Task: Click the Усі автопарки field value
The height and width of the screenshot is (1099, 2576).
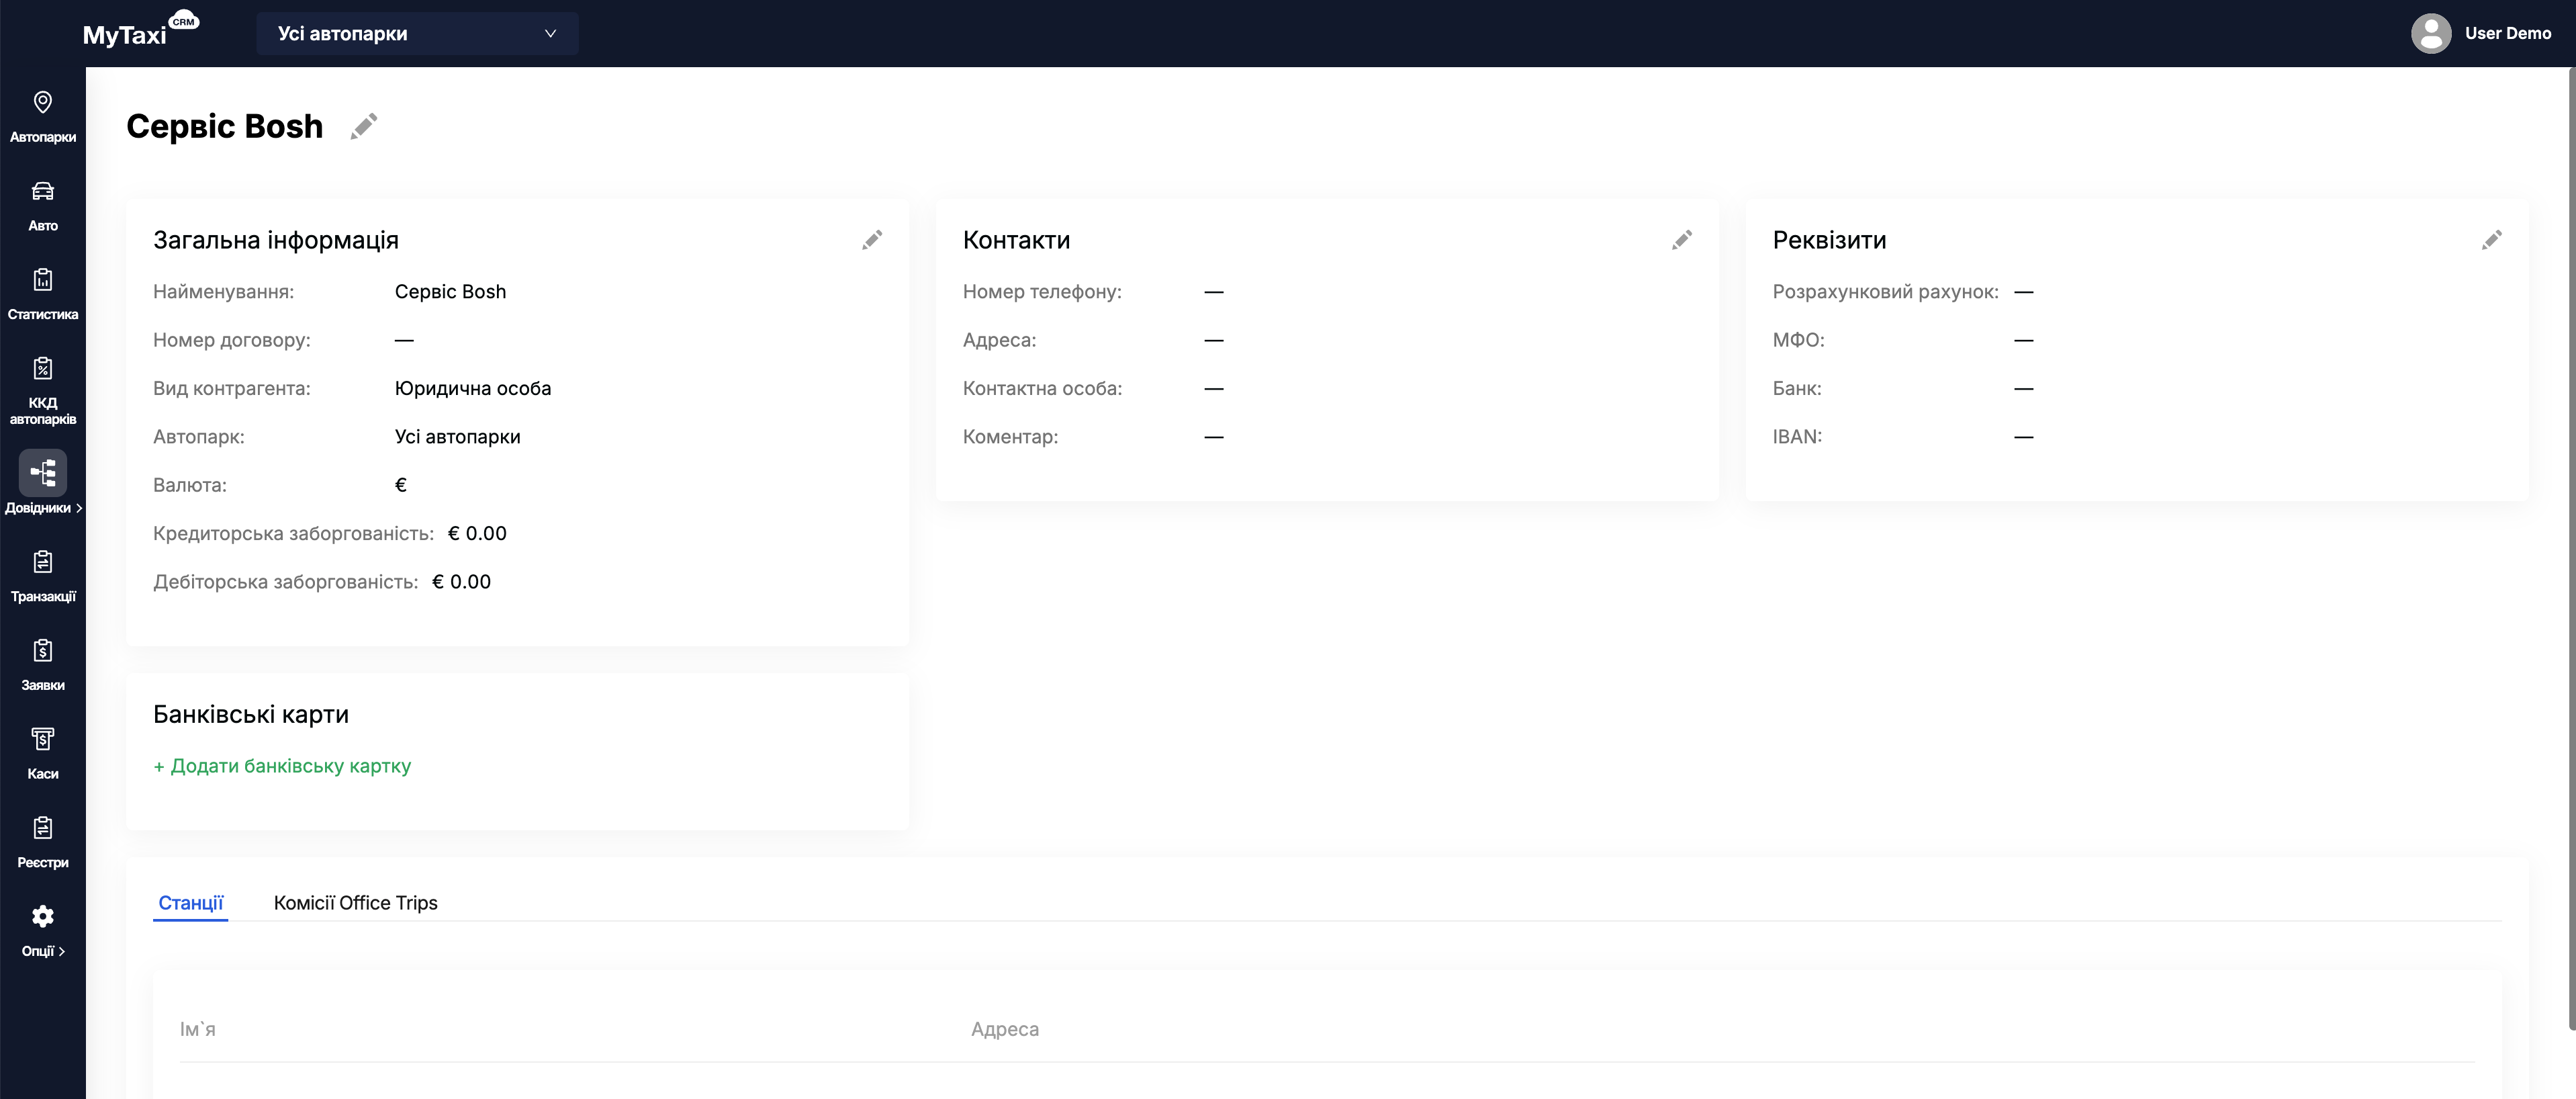Action: pos(457,437)
